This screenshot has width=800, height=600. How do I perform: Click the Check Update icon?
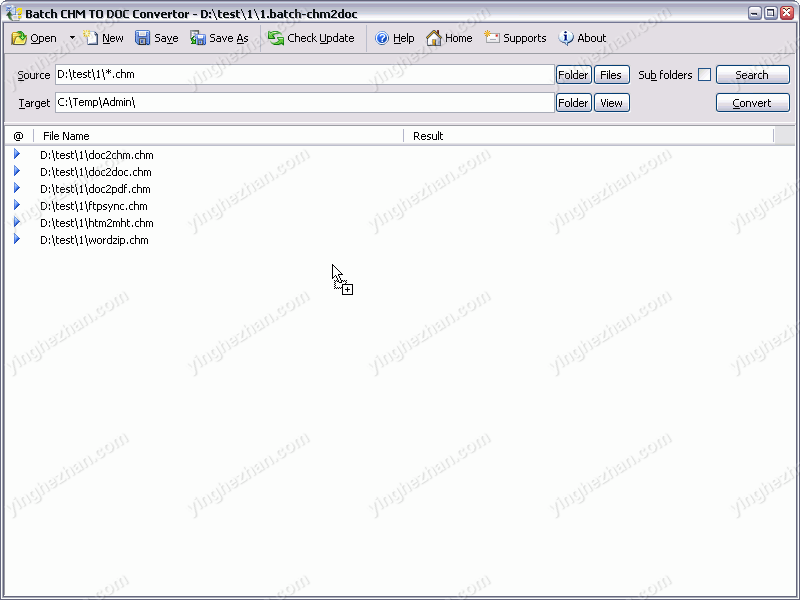click(276, 38)
